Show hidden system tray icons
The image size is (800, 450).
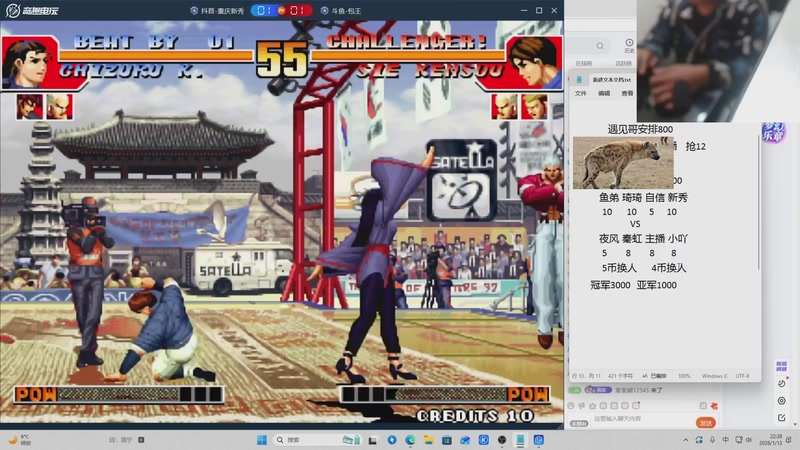(x=686, y=440)
